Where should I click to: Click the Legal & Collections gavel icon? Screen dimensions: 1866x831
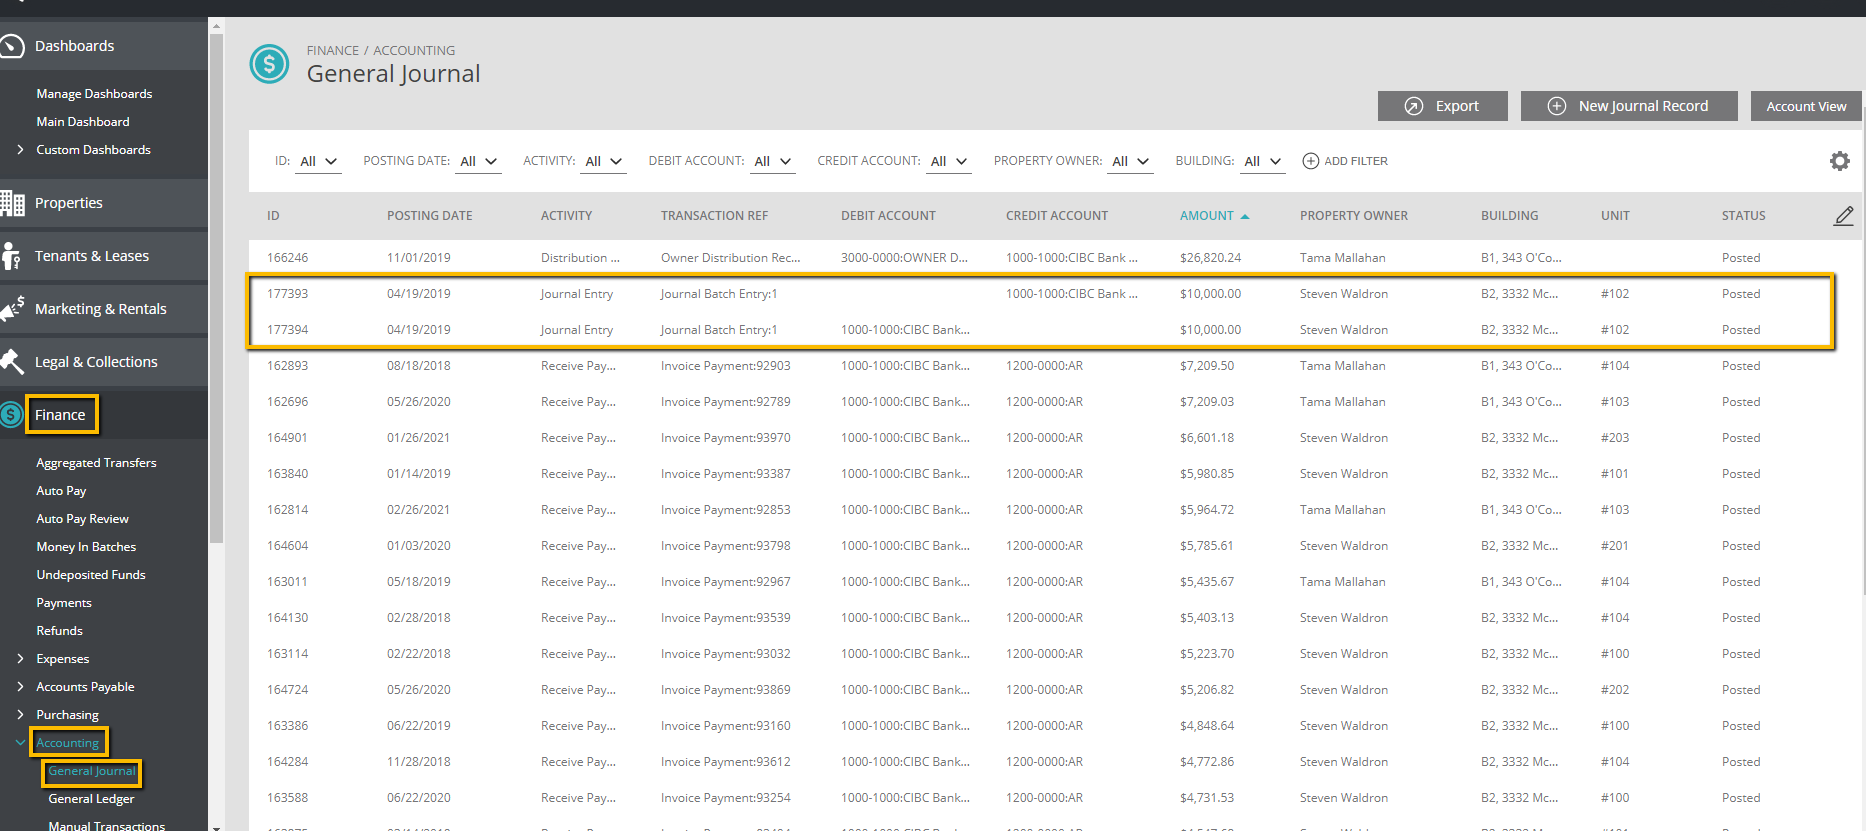12,362
